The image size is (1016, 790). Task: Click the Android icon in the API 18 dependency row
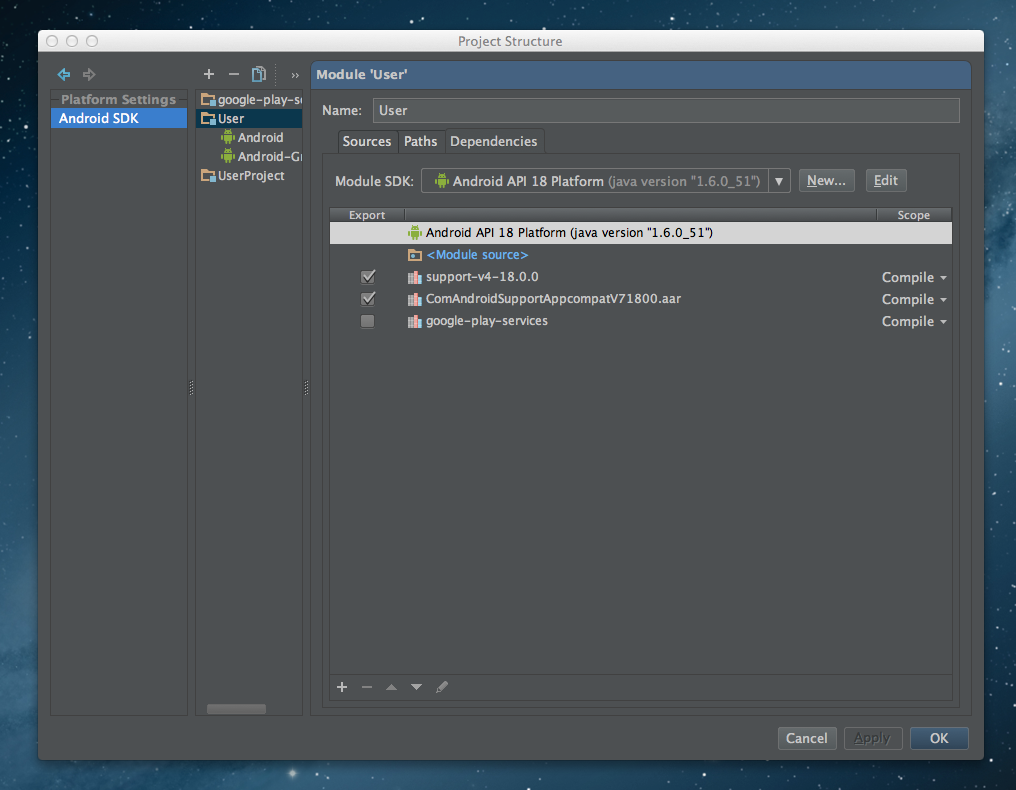[x=415, y=233]
